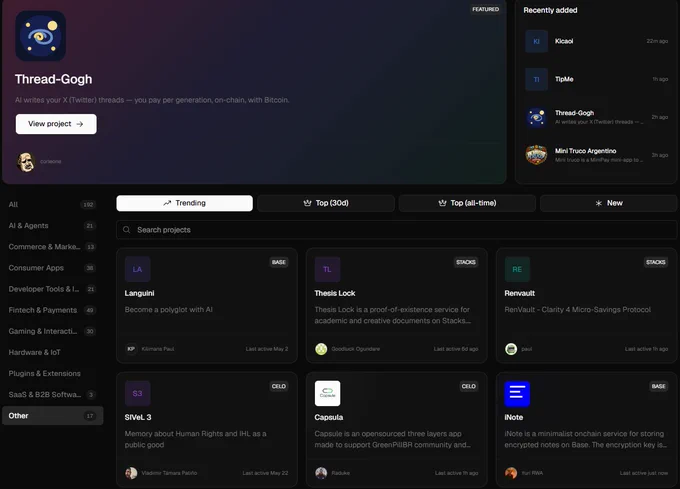
Task: Open the Kicaol KI icon in Recently added
Action: (x=536, y=41)
